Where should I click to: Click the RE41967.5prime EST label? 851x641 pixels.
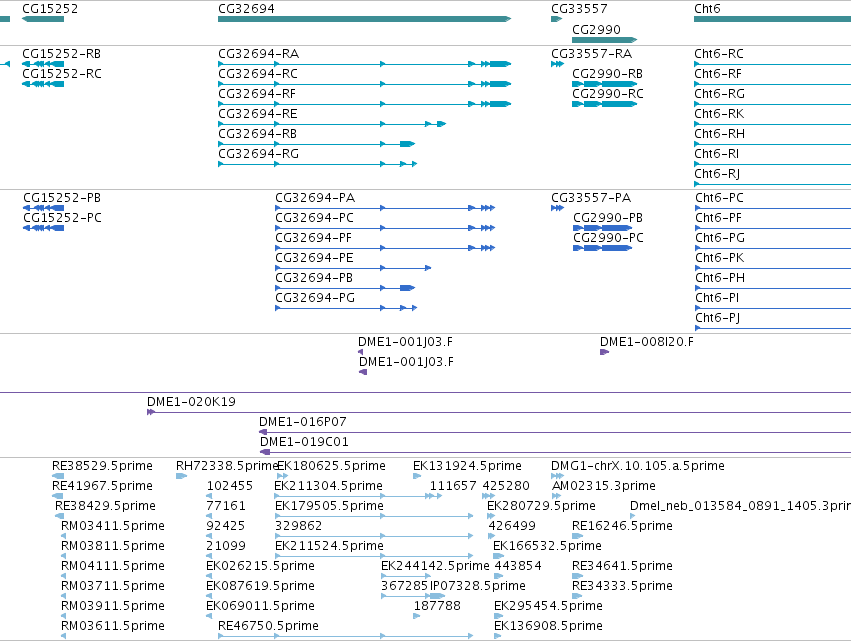tap(102, 486)
